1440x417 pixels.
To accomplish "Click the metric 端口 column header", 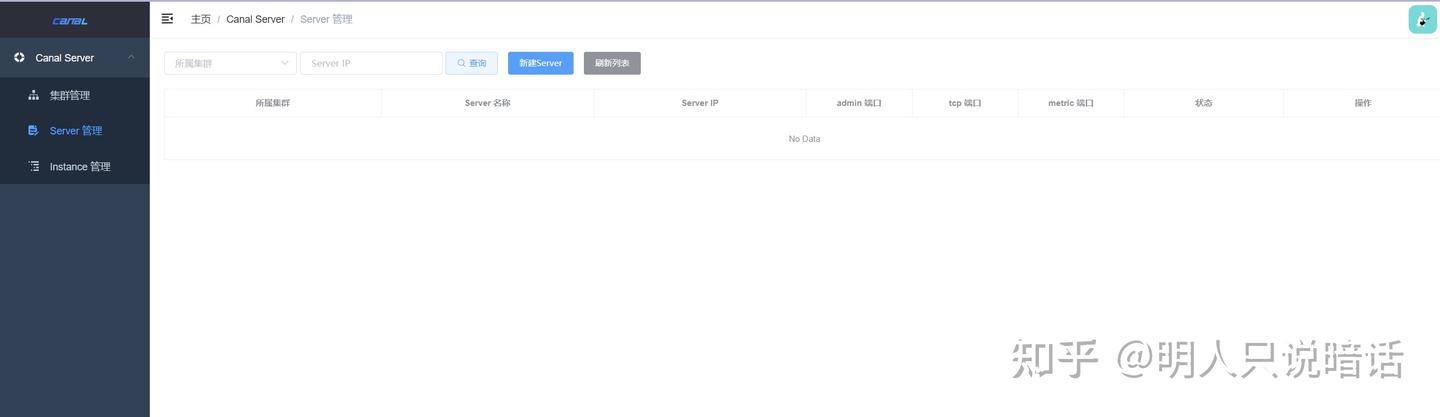I will (x=1071, y=103).
